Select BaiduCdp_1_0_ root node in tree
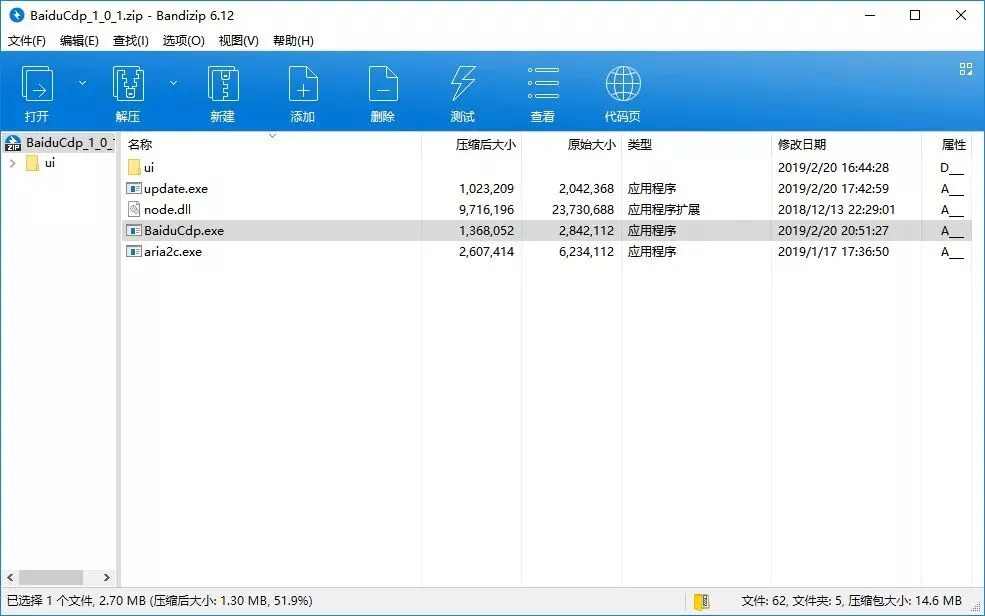Image resolution: width=985 pixels, height=616 pixels. pyautogui.click(x=70, y=143)
